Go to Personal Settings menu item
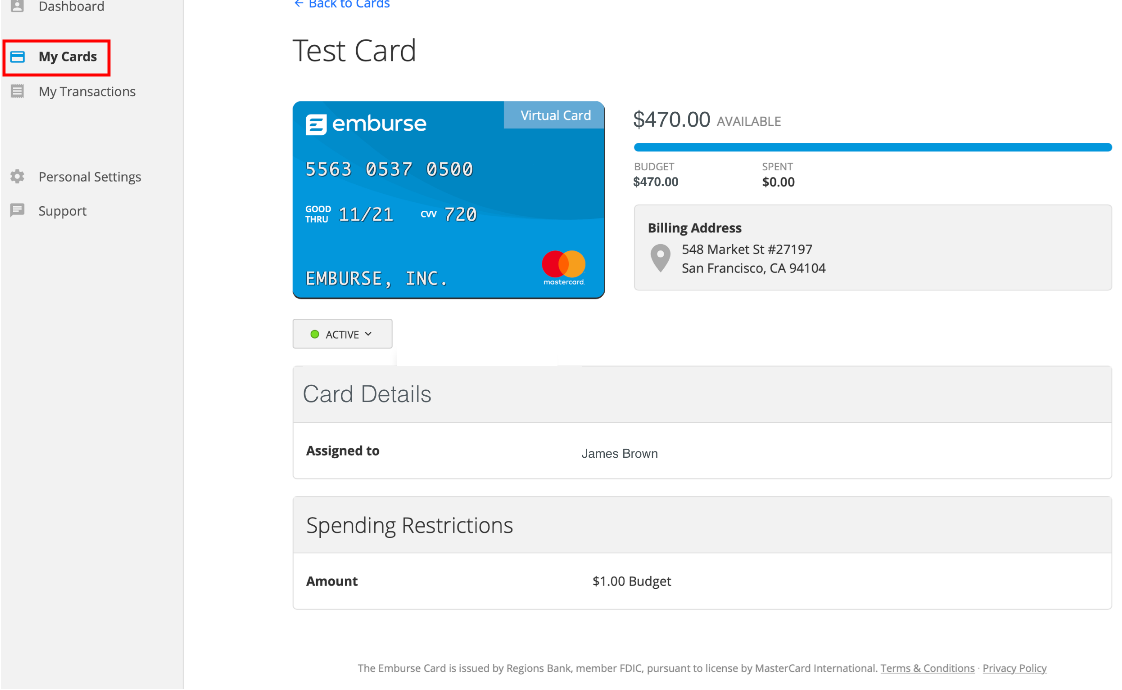This screenshot has width=1122, height=690. (90, 177)
